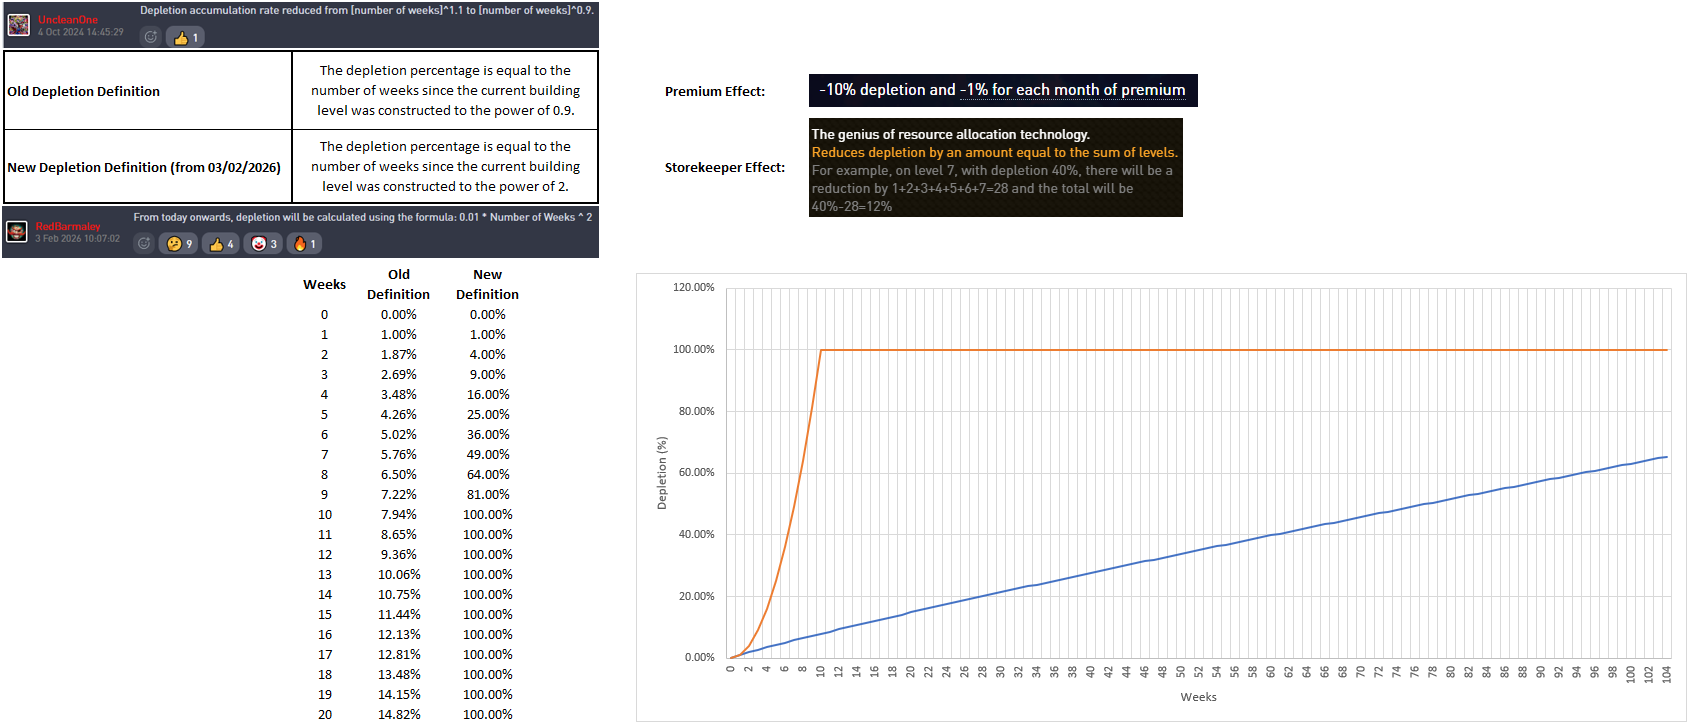Click the 'Weeks' column header in the data table
The image size is (1691, 724).
coord(324,284)
